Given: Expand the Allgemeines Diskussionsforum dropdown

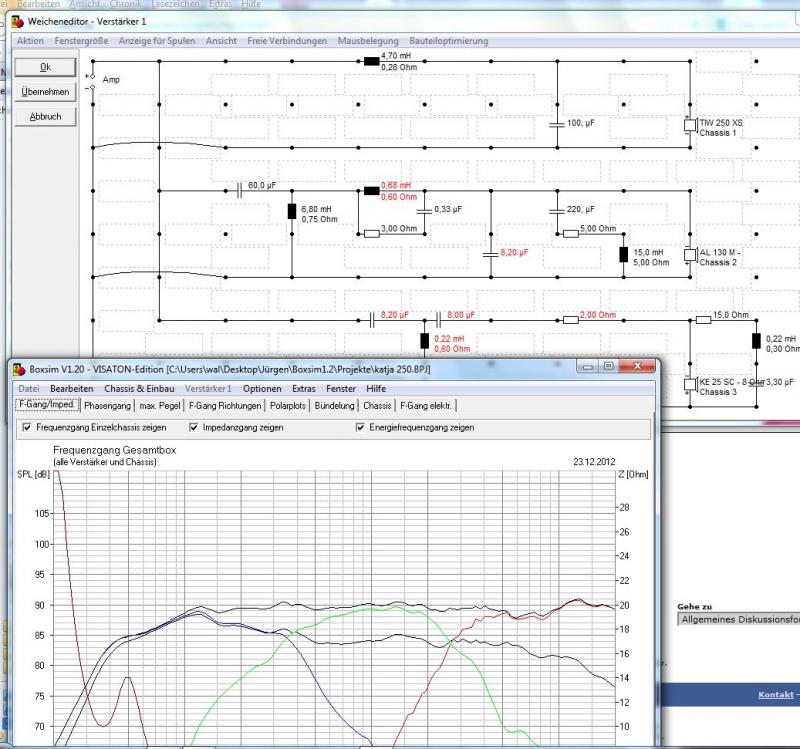Looking at the screenshot, I should tap(738, 619).
